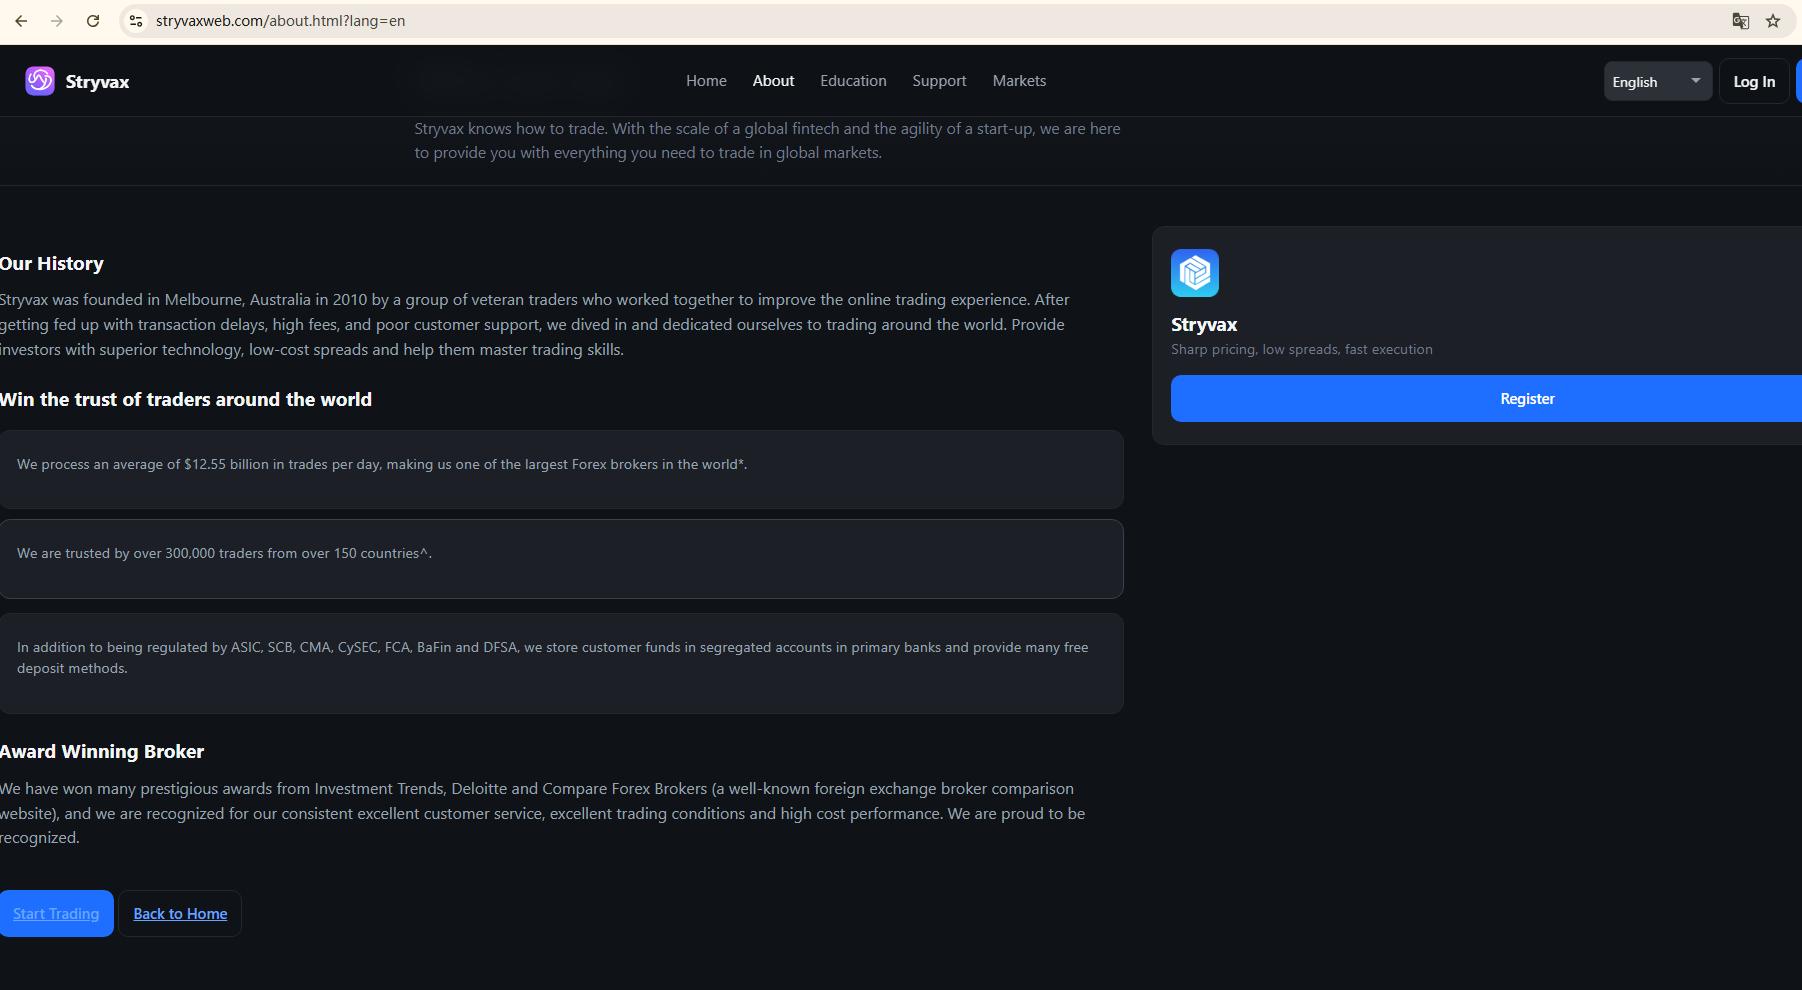Click the Stryvax purple logo icon
This screenshot has width=1802, height=990.
point(40,81)
